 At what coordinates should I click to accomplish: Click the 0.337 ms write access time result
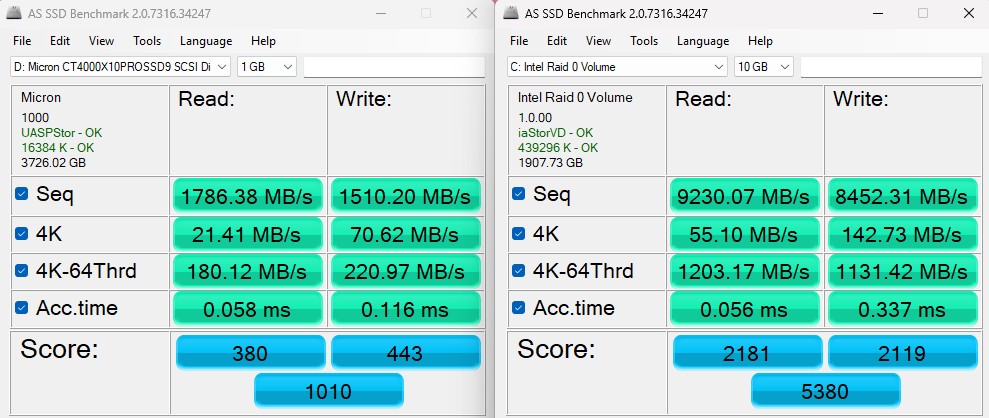coord(902,309)
